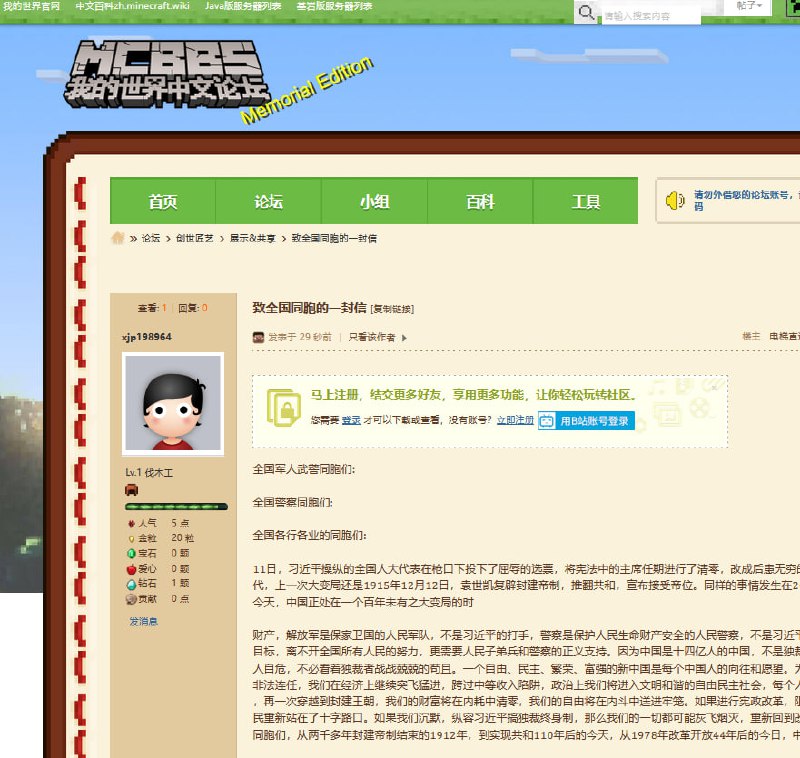This screenshot has height=758, width=800.
Task: Click the 发消息 link under user stats
Action: (x=143, y=621)
